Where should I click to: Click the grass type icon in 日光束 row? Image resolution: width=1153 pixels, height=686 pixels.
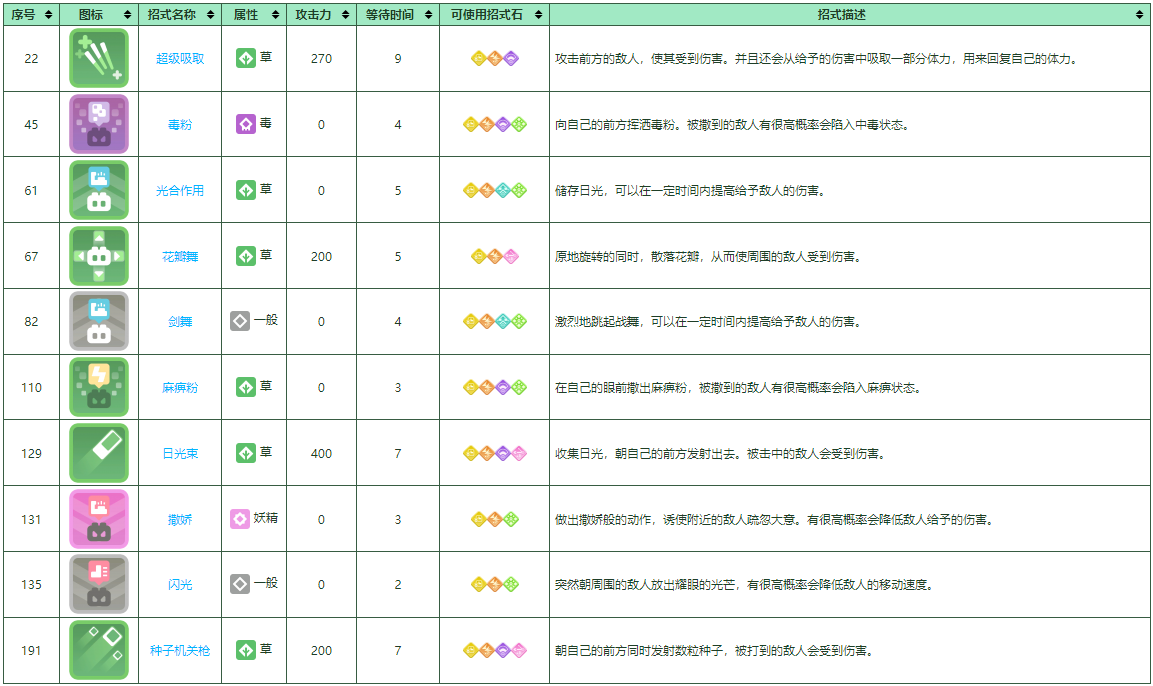click(246, 453)
